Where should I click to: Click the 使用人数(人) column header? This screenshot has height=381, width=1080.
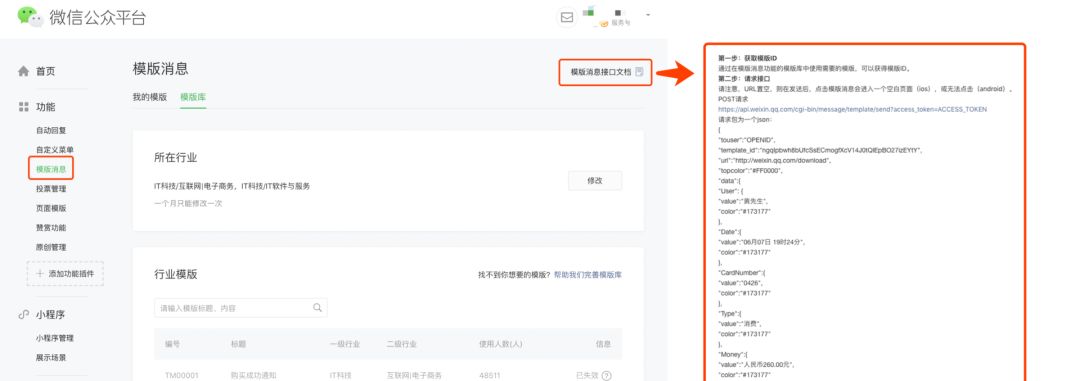(501, 344)
